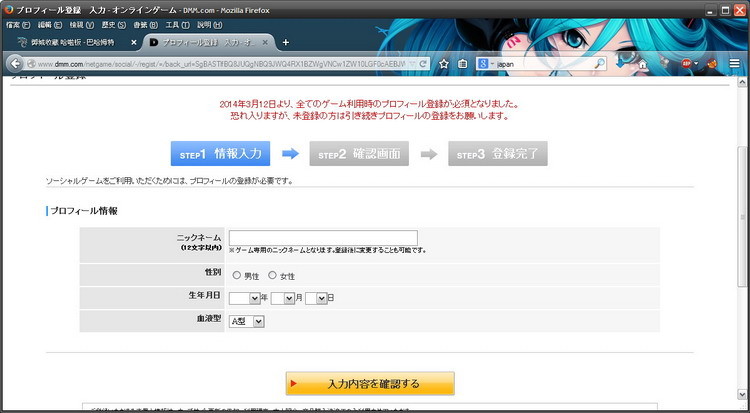This screenshot has height=413, width=750.
Task: Click the scrollbar down arrow
Action: tap(742, 394)
